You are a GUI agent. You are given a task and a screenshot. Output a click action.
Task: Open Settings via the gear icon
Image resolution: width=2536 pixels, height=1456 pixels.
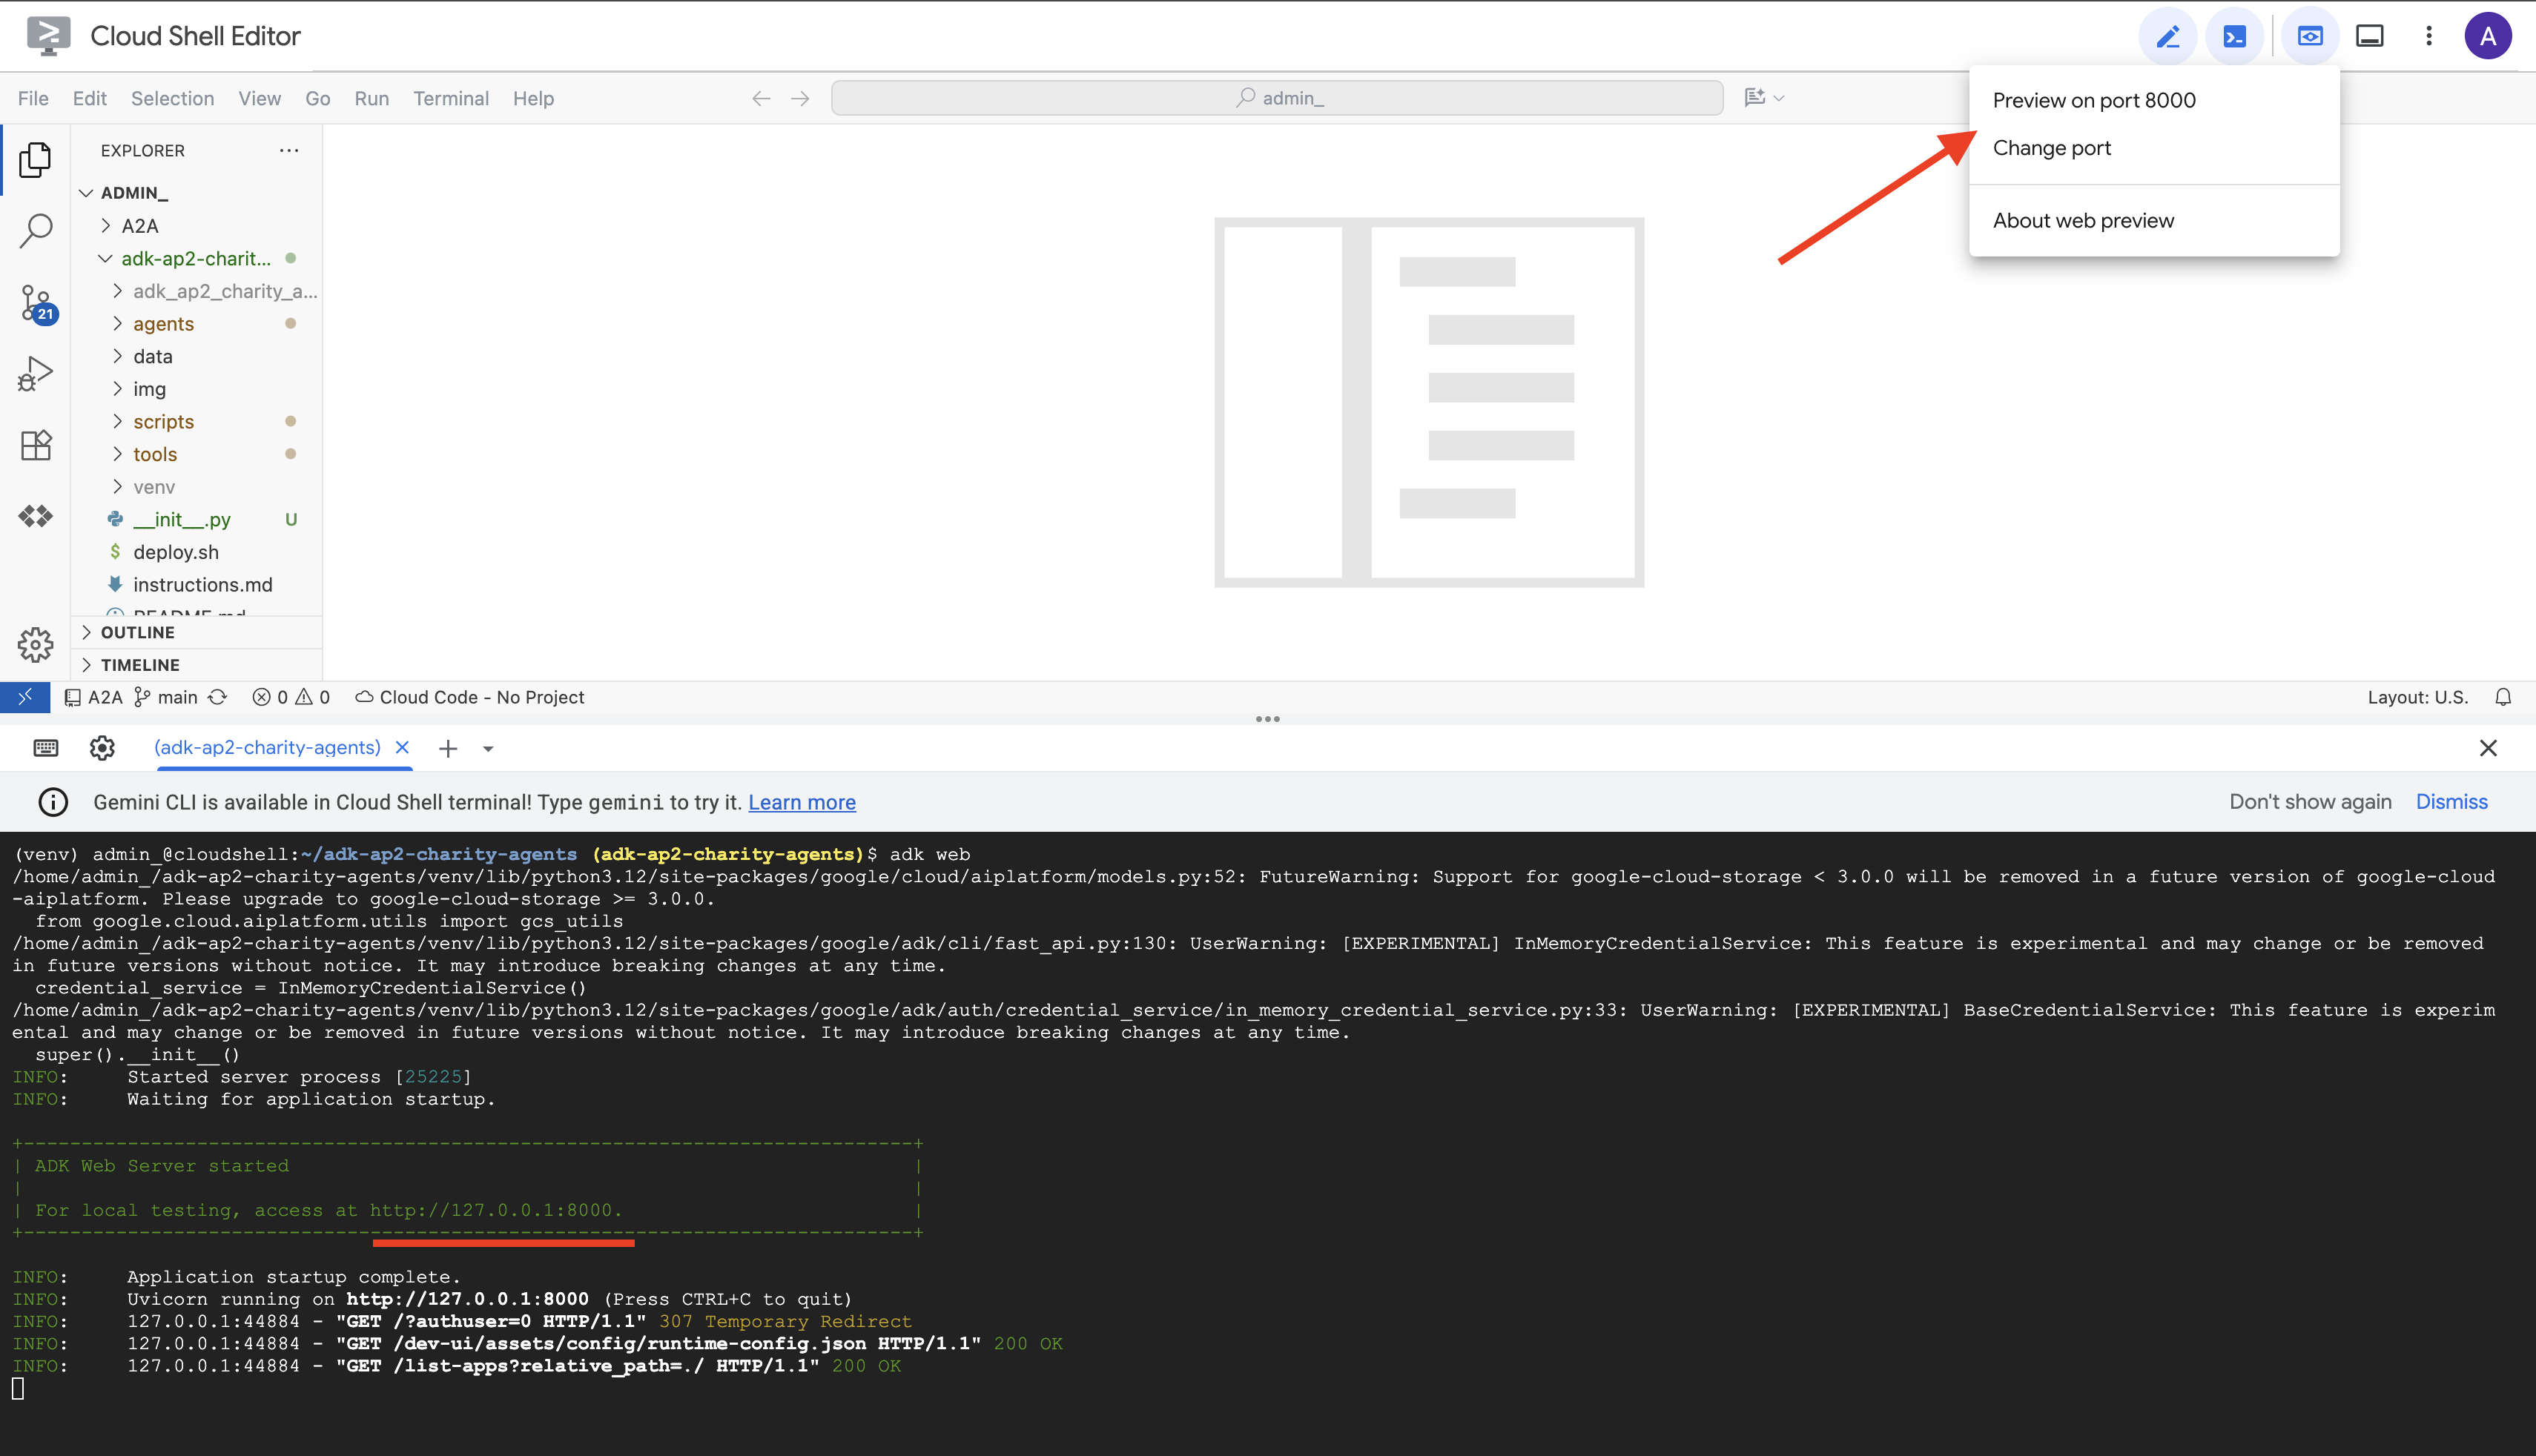pos(35,645)
